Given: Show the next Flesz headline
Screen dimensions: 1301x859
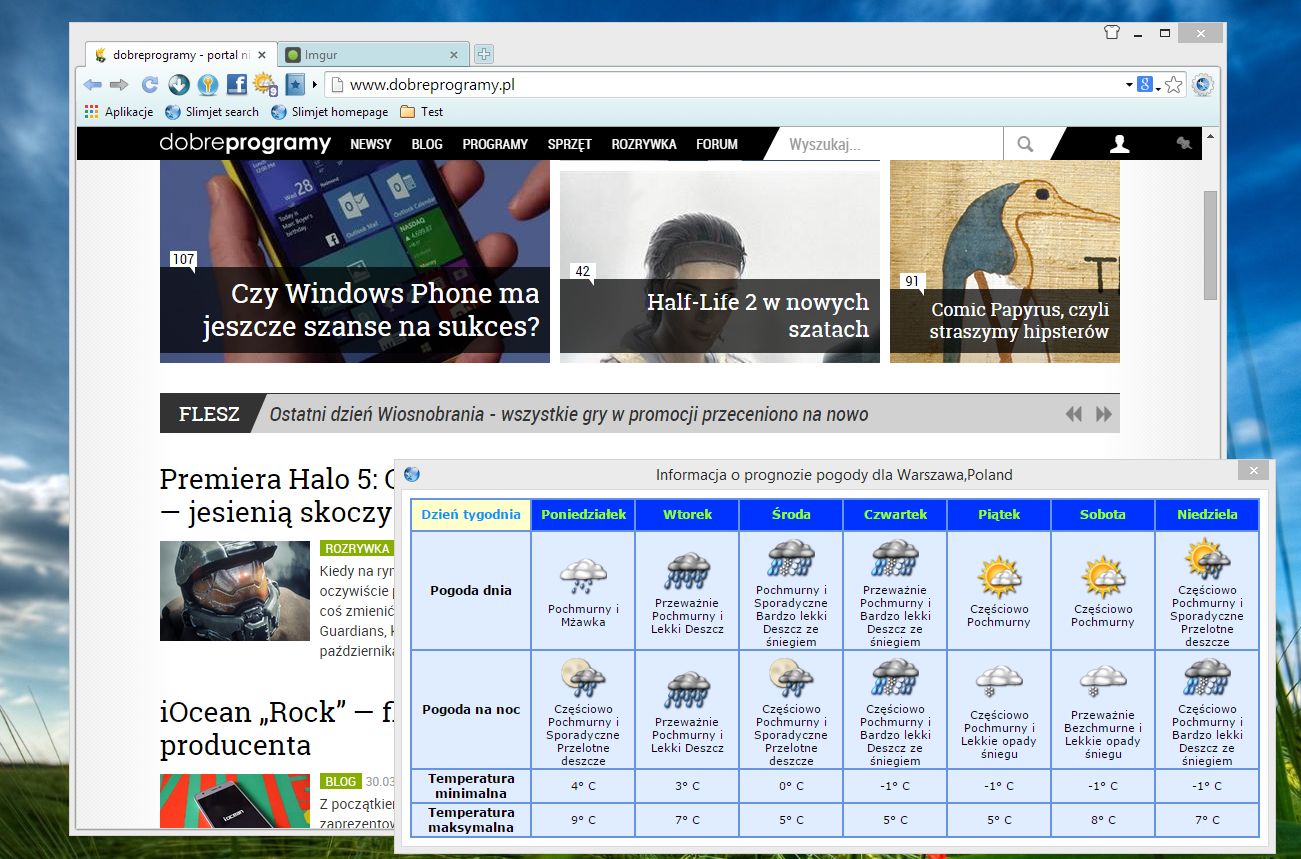Looking at the screenshot, I should pos(1104,414).
